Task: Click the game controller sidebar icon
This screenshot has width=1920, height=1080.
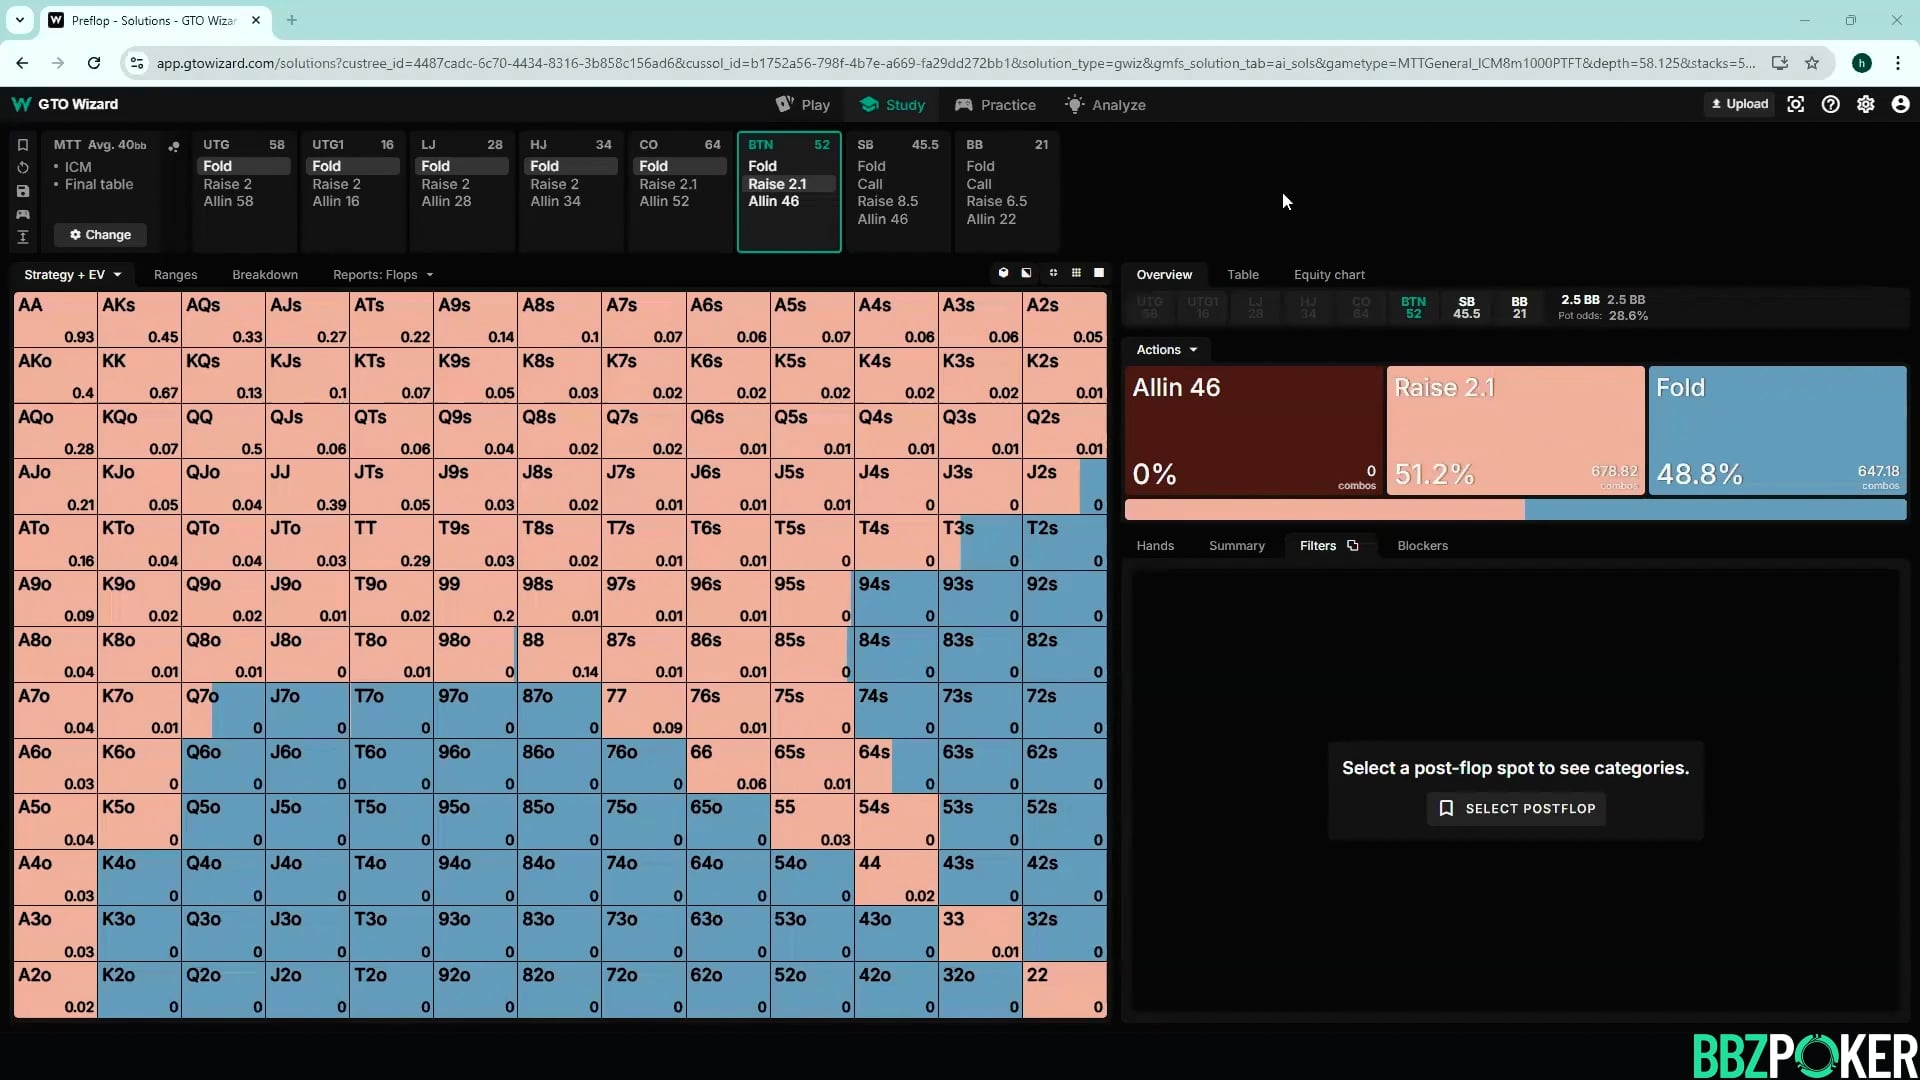Action: (x=23, y=214)
